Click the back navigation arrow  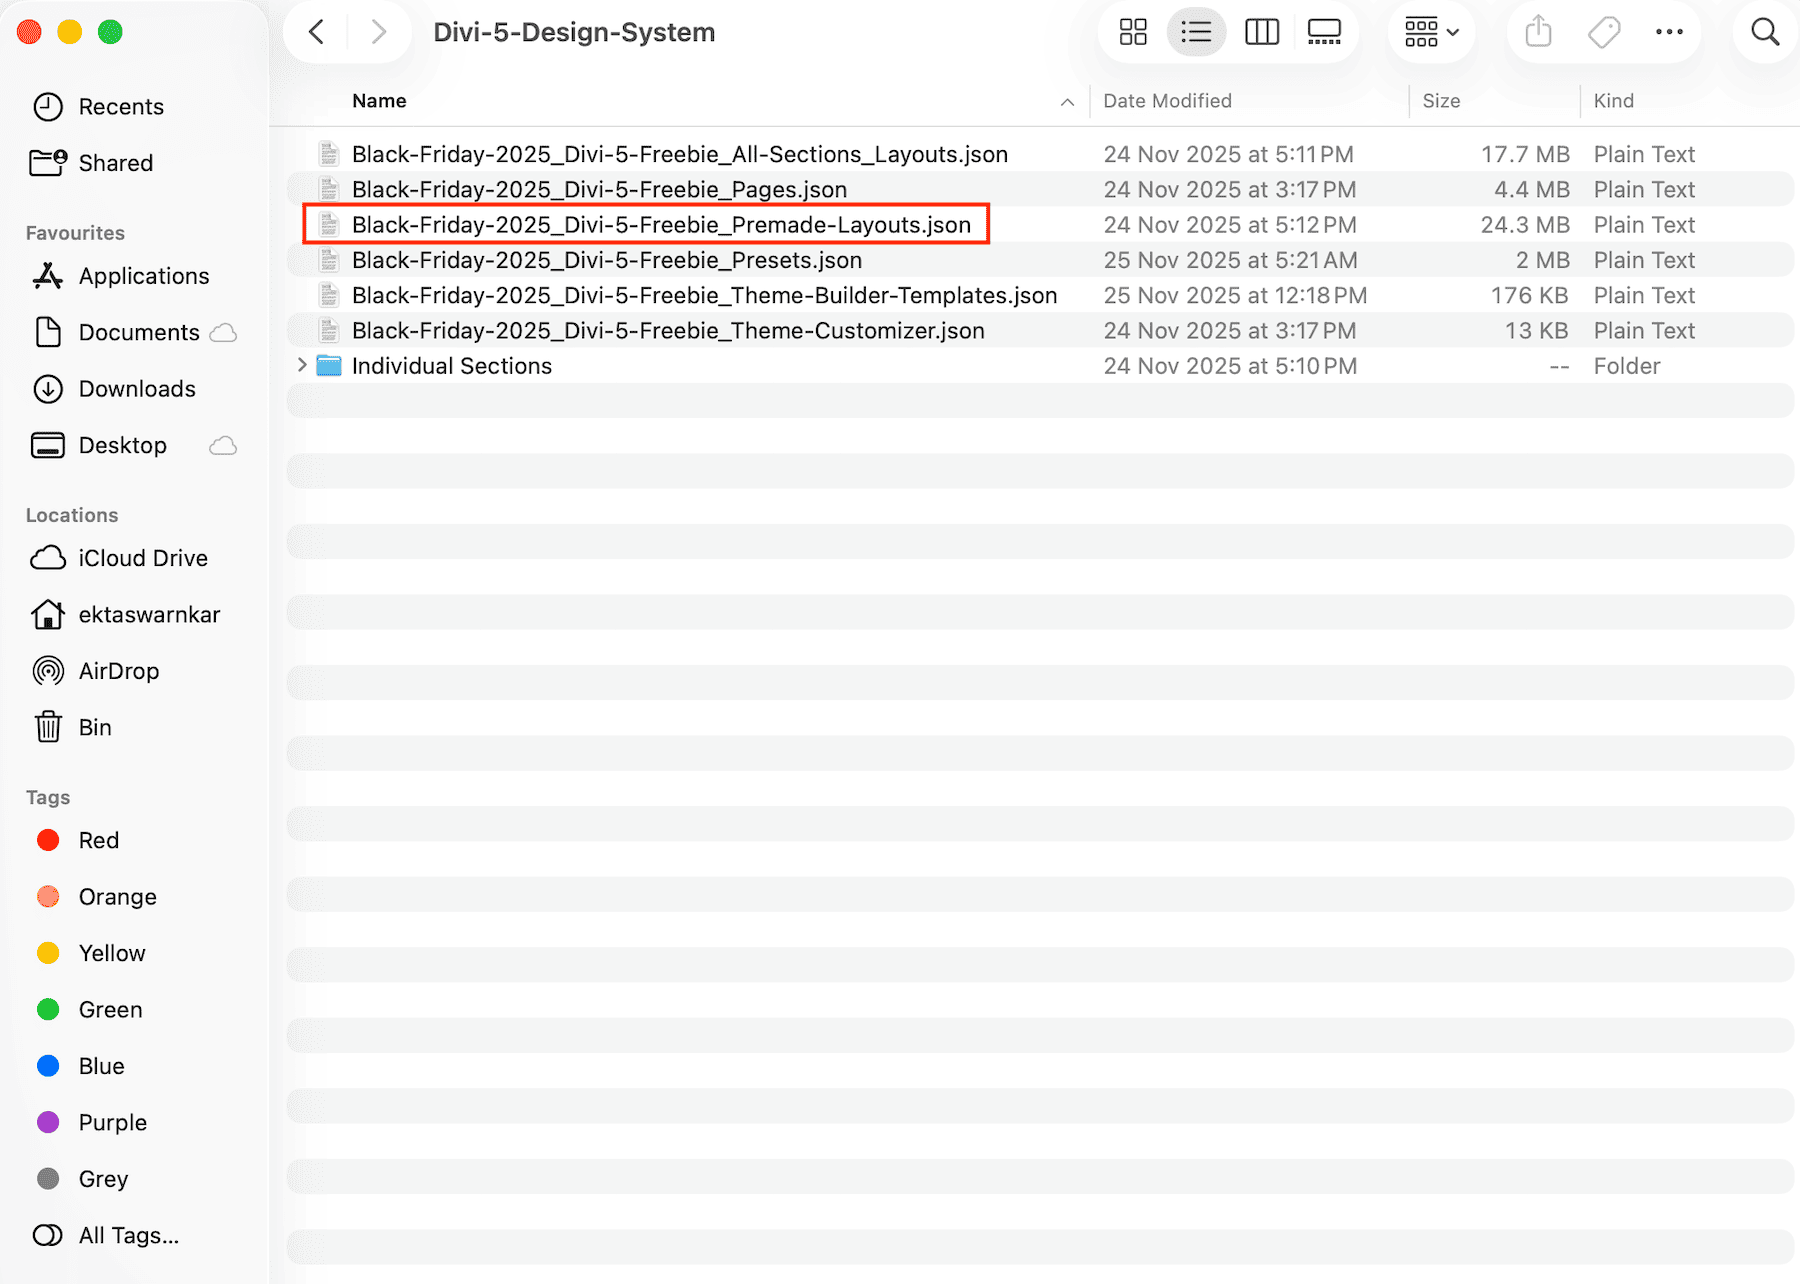pyautogui.click(x=315, y=31)
